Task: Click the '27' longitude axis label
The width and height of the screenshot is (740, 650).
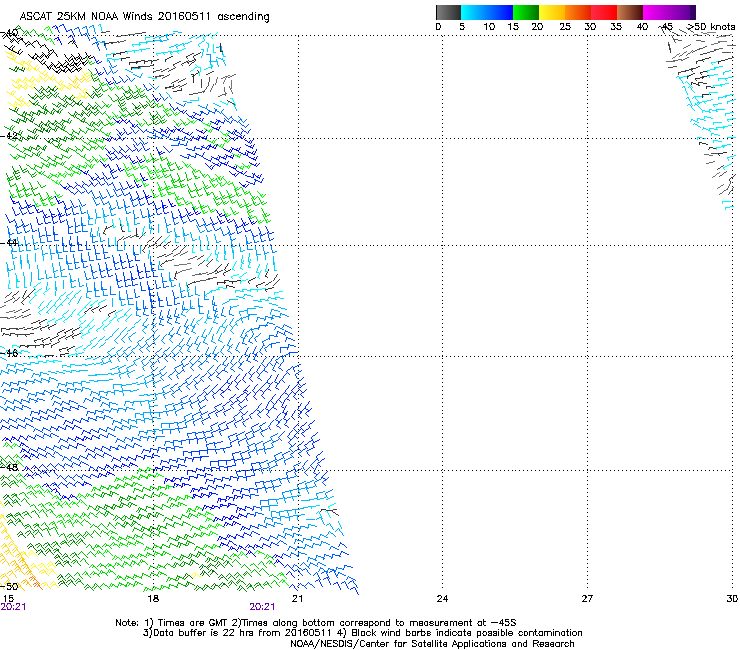Action: (x=587, y=599)
